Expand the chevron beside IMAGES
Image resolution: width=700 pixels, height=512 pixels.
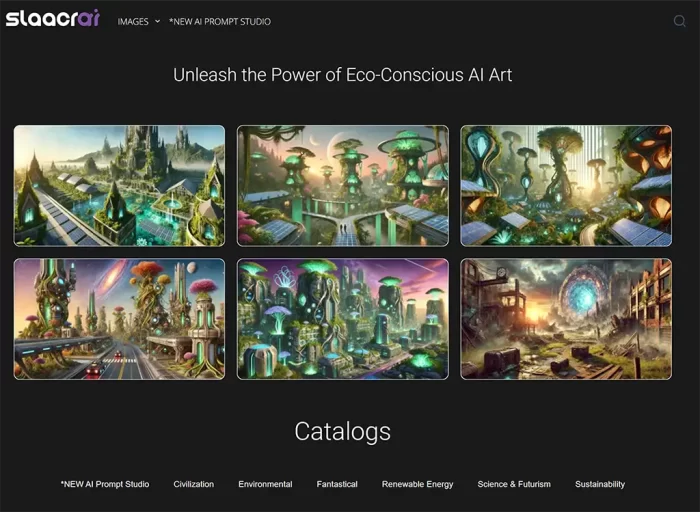[157, 21]
